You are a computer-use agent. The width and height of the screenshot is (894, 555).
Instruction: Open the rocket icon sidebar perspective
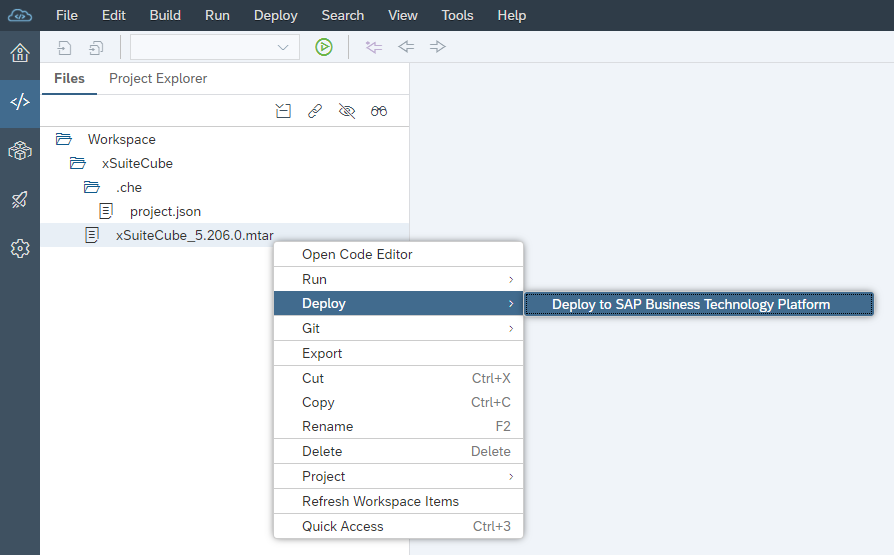click(20, 200)
